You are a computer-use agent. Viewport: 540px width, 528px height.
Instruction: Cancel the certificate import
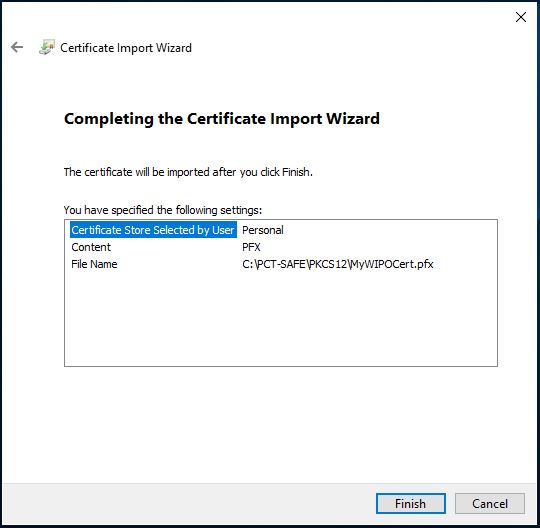(490, 504)
